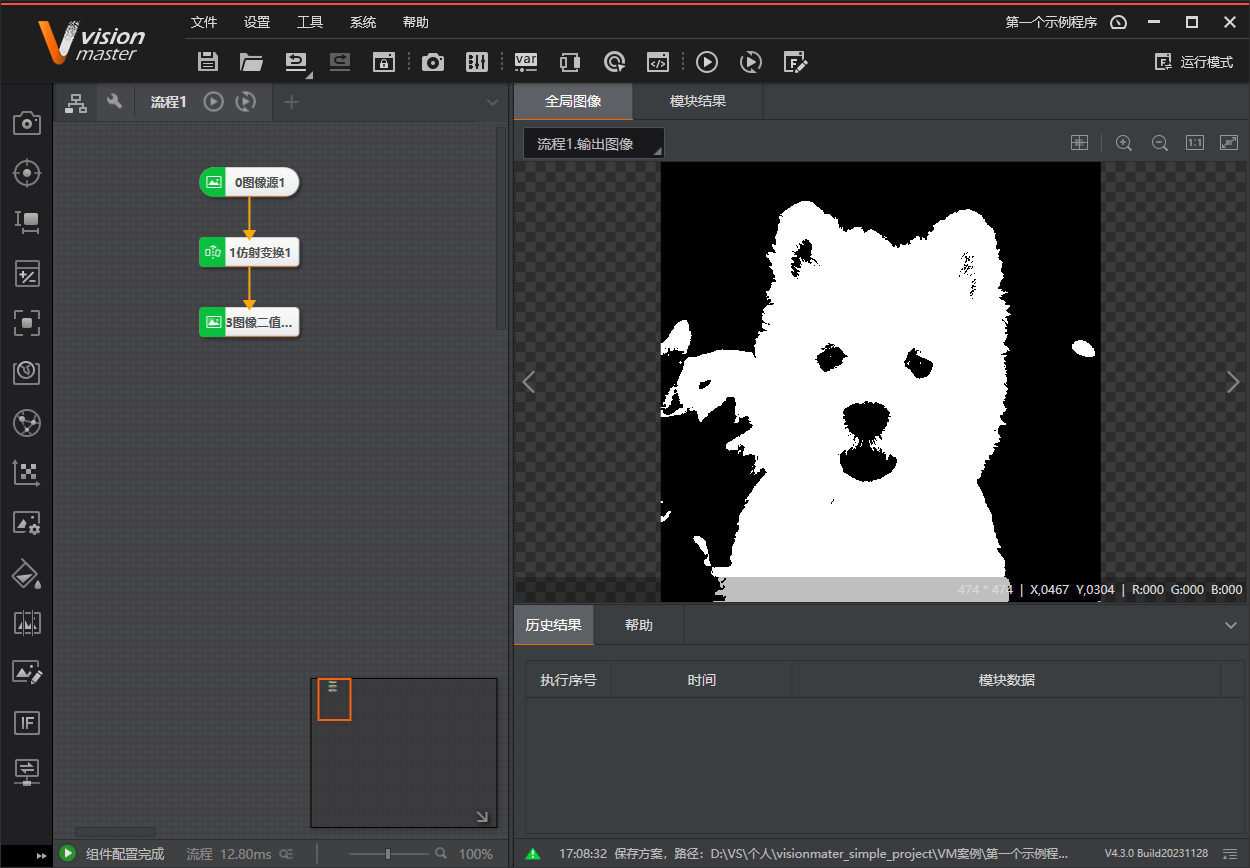Open the image edit pencil sidebar icon

(27, 672)
